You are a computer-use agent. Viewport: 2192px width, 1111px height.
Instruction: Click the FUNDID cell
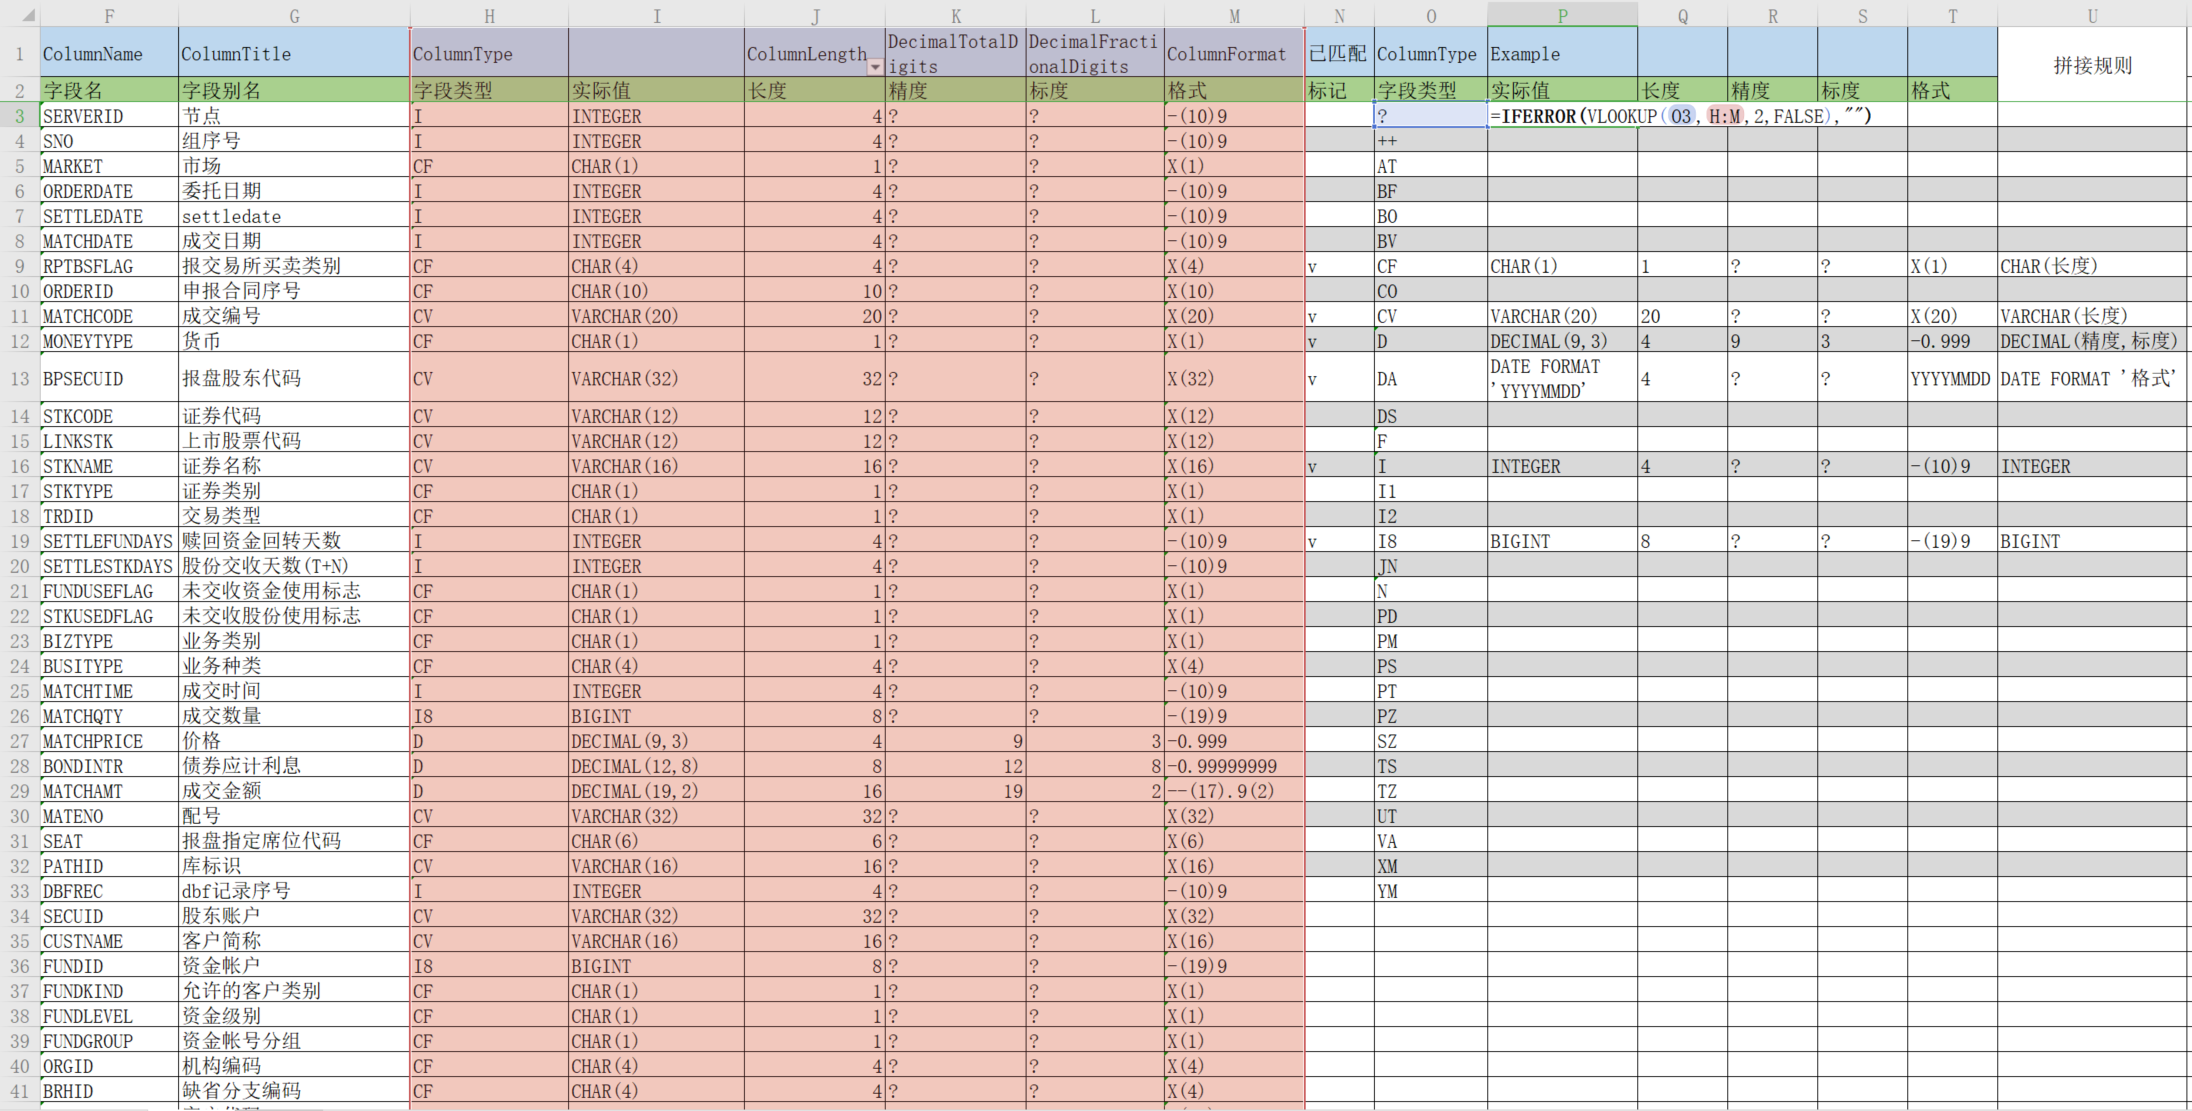tap(109, 966)
